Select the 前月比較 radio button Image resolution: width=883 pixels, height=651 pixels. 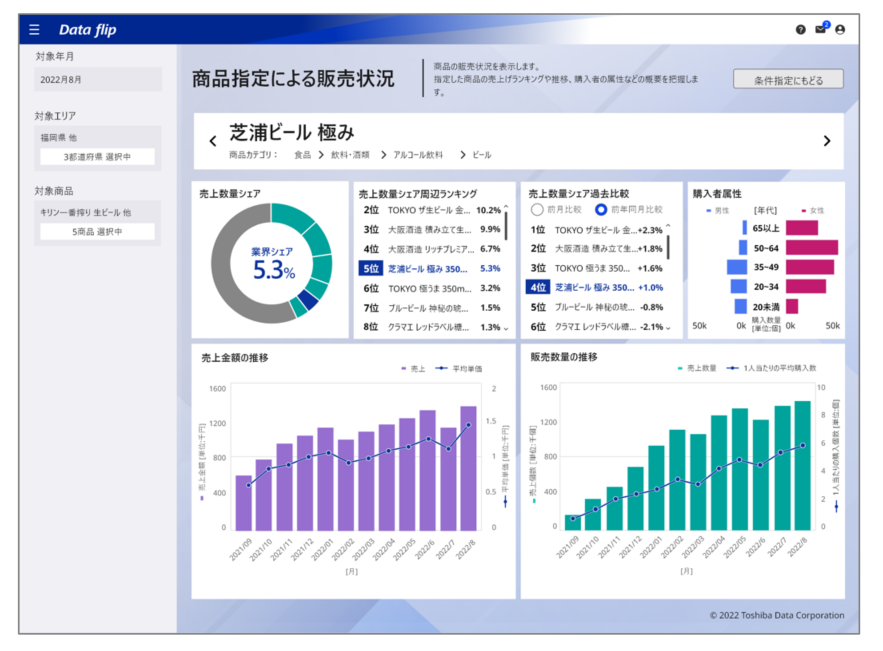537,209
